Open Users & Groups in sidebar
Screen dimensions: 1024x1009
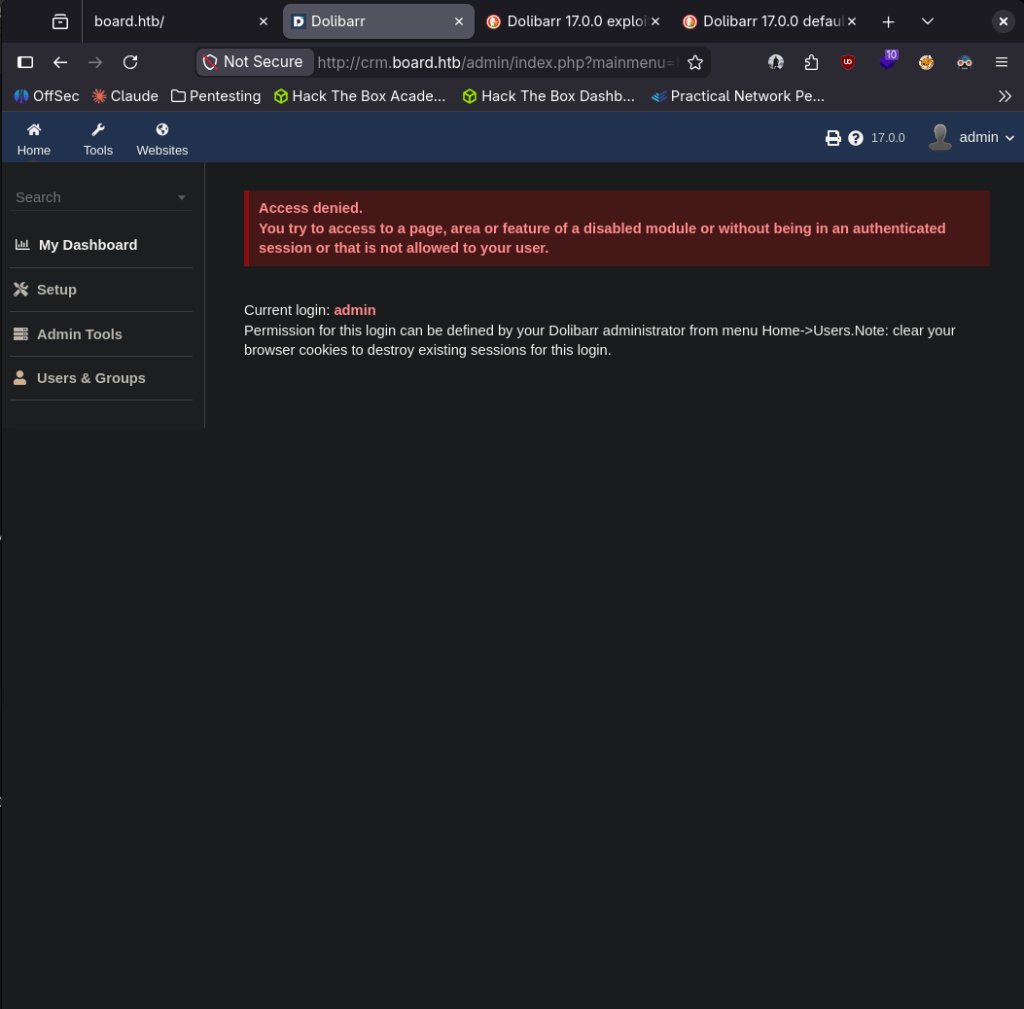point(91,378)
